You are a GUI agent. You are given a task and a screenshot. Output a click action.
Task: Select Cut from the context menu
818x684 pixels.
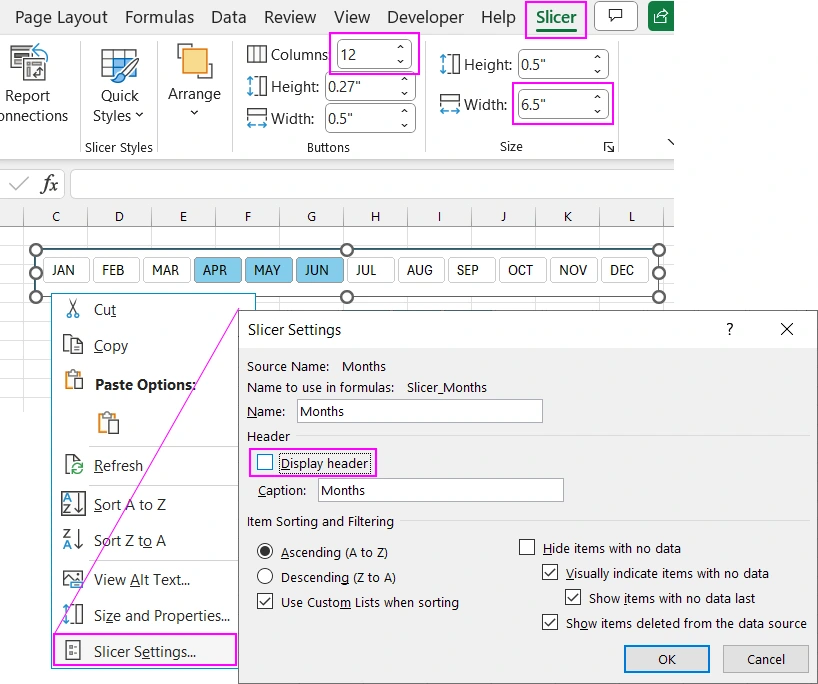[106, 309]
